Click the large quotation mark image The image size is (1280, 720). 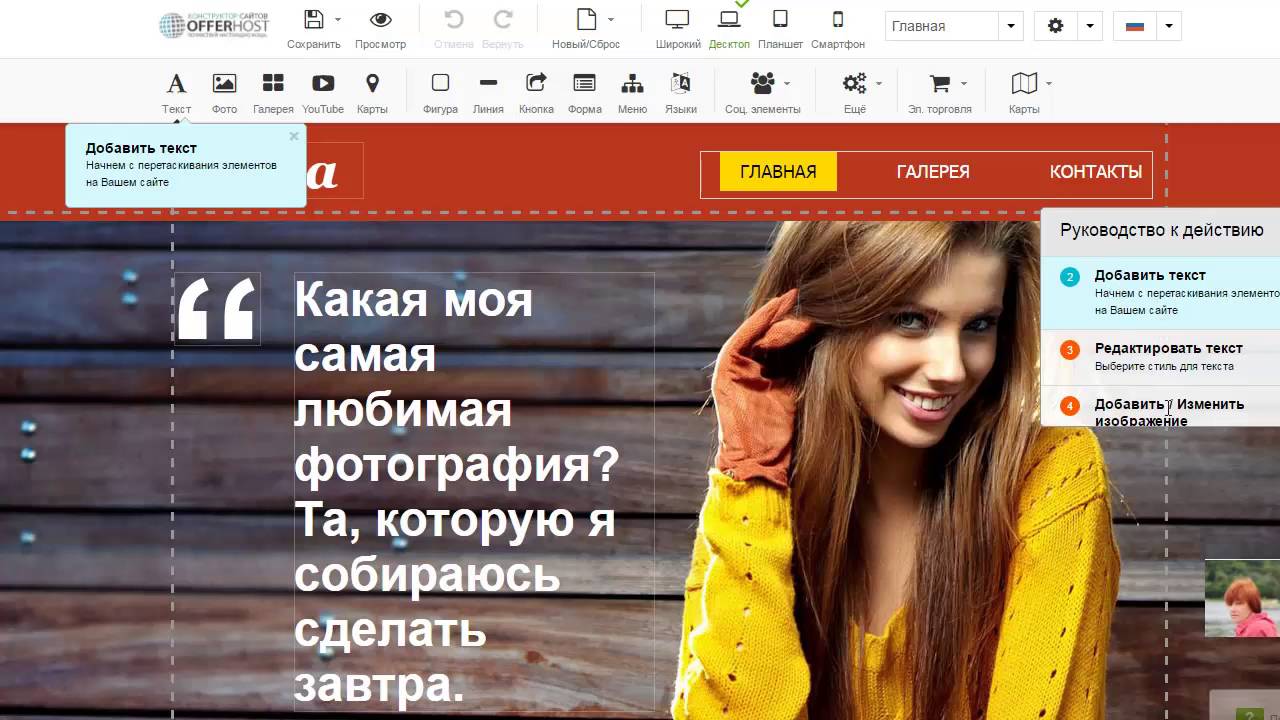[217, 309]
